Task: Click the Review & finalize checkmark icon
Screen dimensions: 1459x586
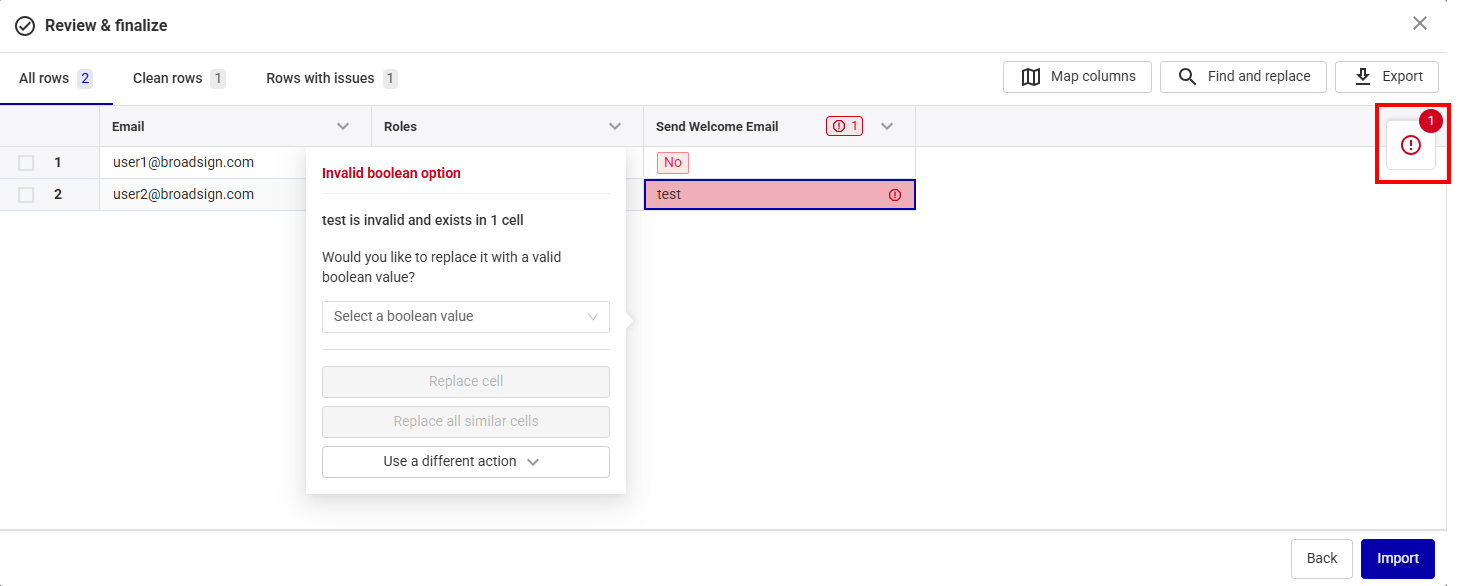Action: (25, 26)
